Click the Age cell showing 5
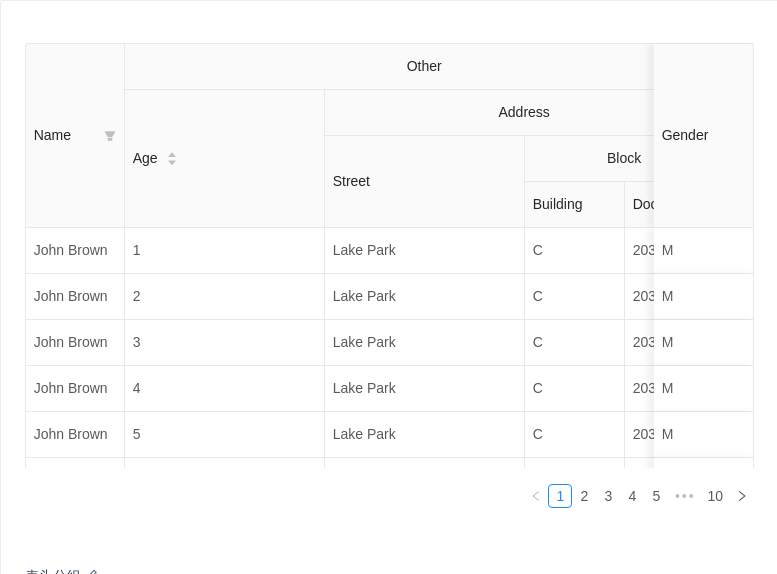The height and width of the screenshot is (574, 777). coord(224,434)
